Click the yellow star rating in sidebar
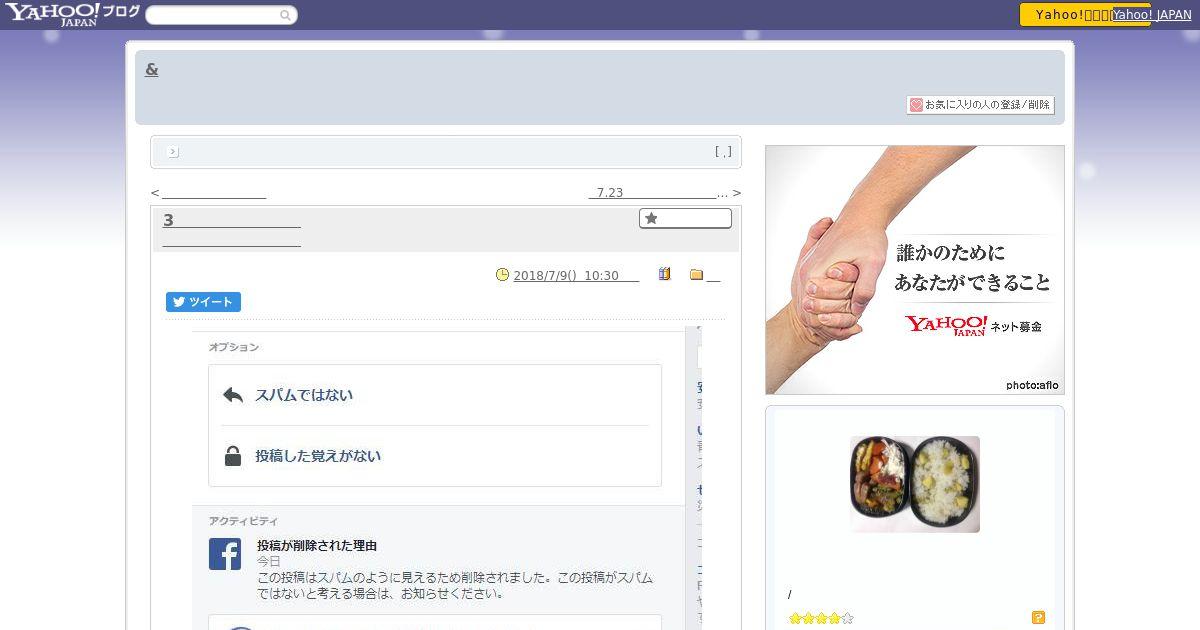 click(821, 618)
